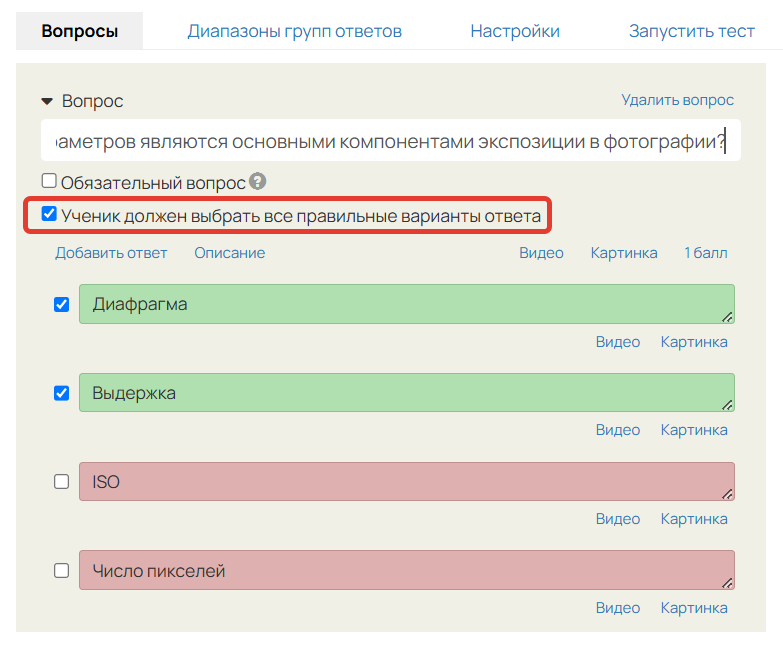The height and width of the screenshot is (645, 783).
Task: Add Видео to the Выдержка answer
Action: tap(618, 430)
